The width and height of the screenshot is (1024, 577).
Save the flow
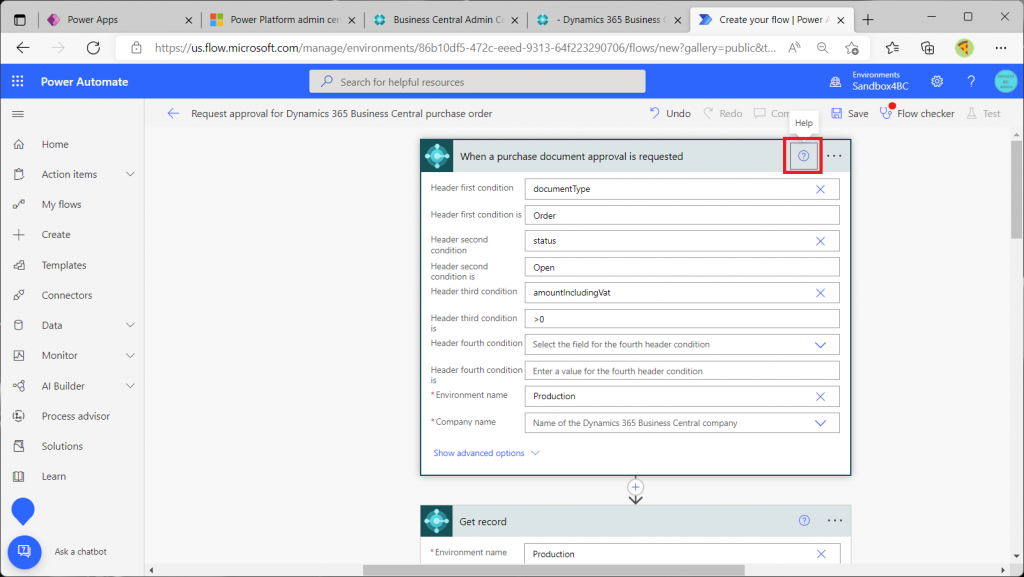point(850,114)
